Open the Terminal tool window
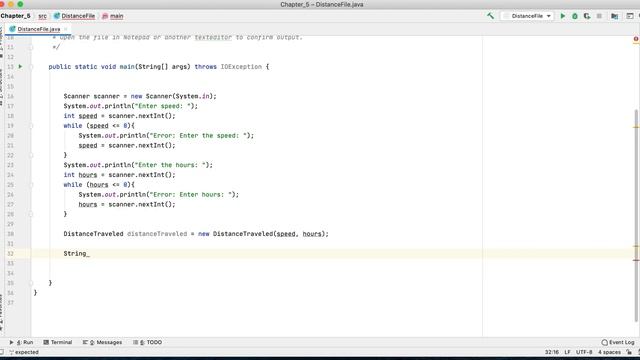The image size is (640, 360). click(x=58, y=342)
